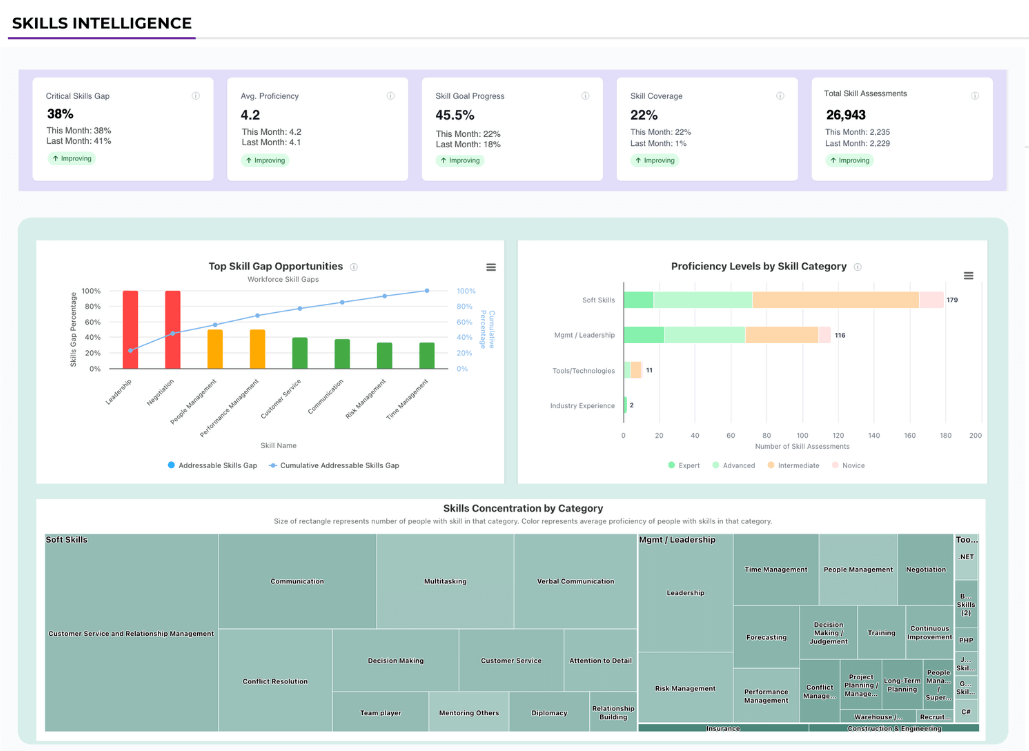Click the info icon beside Proficiency Levels title
Viewport: 1029px width, 751px height.
pyautogui.click(x=860, y=266)
